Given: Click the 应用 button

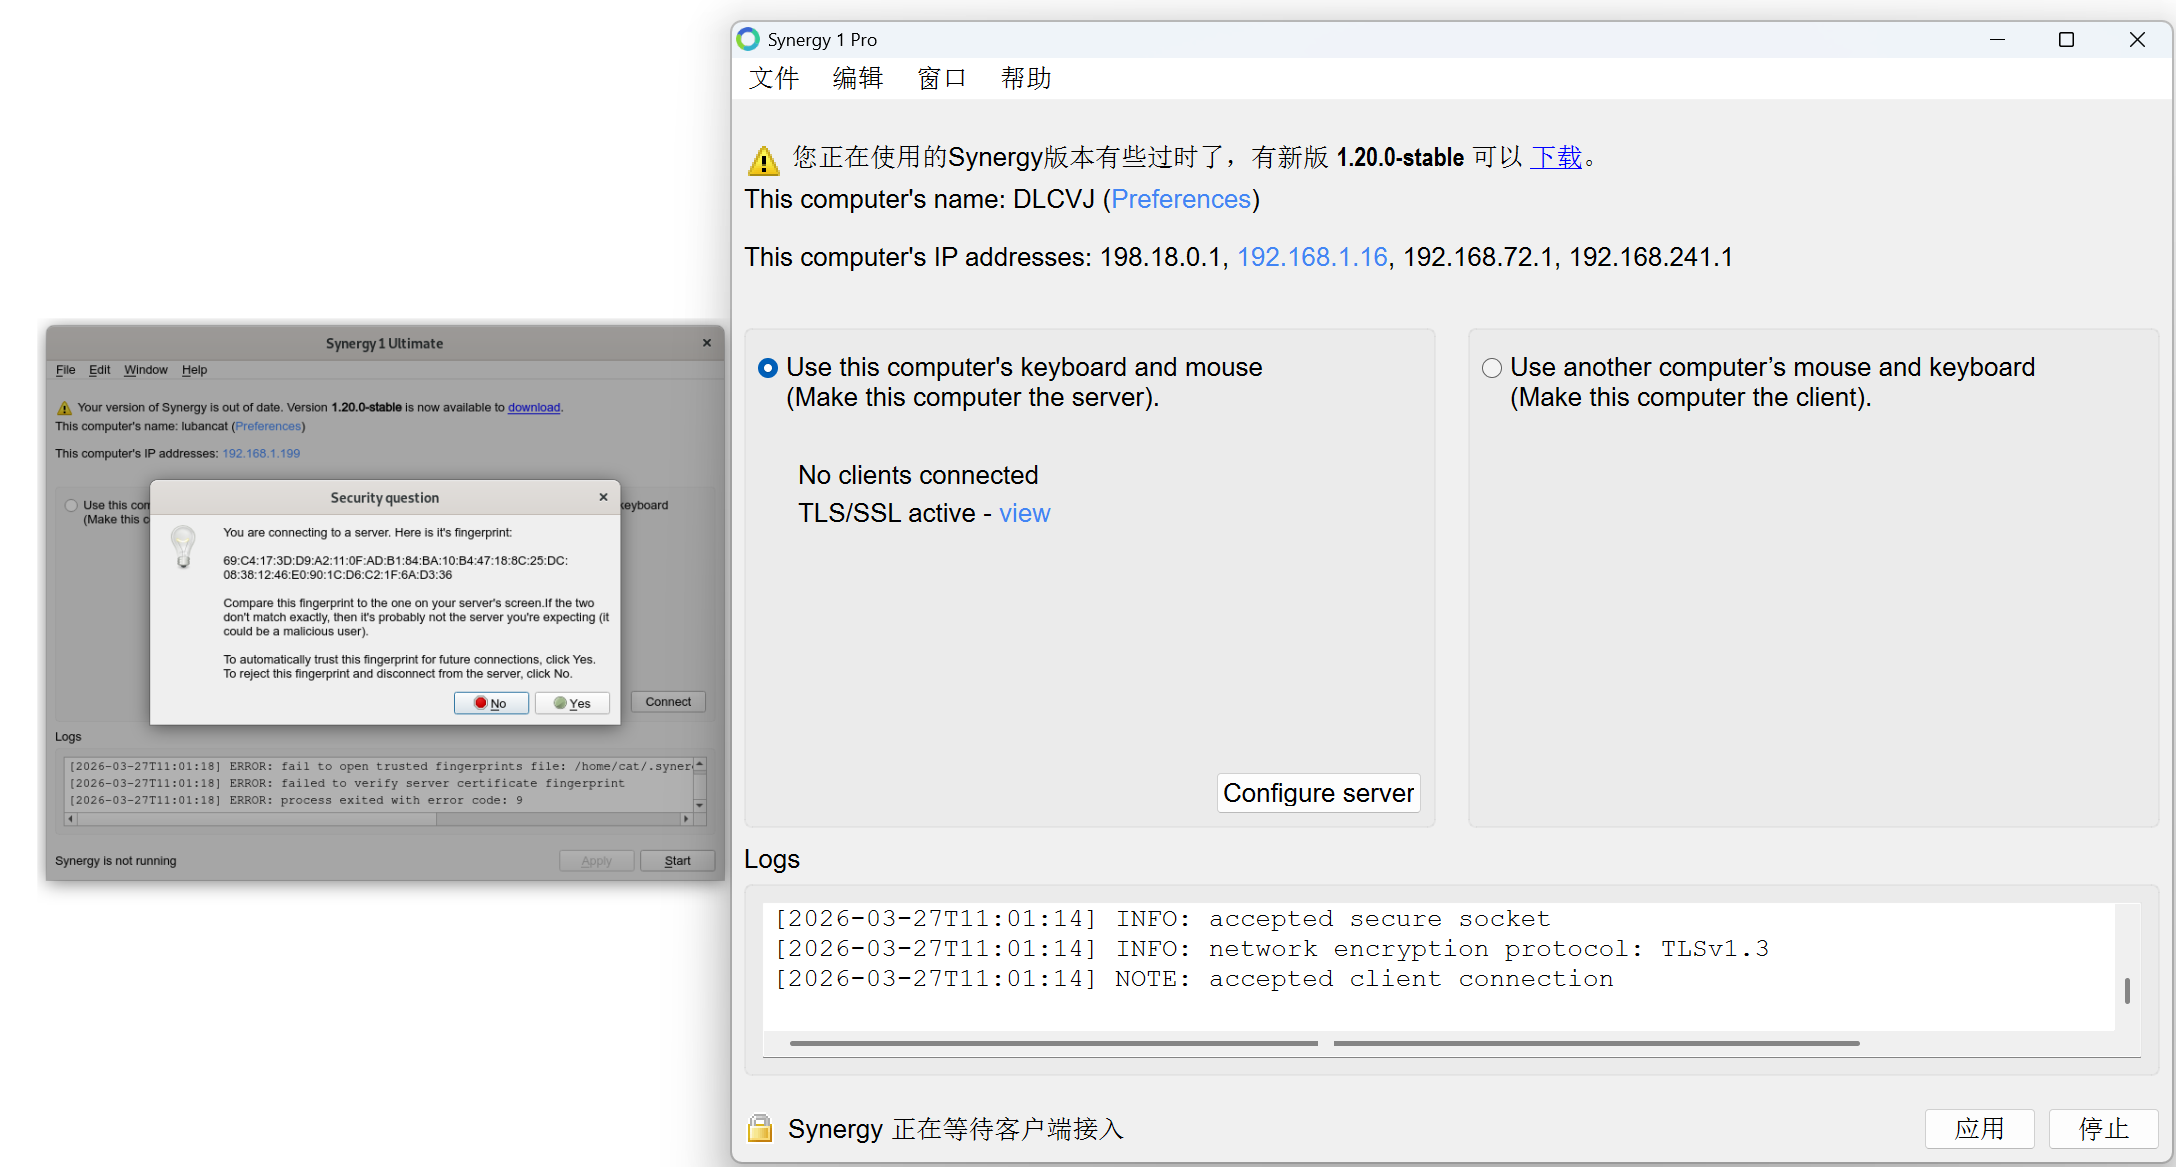Looking at the screenshot, I should [1980, 1129].
